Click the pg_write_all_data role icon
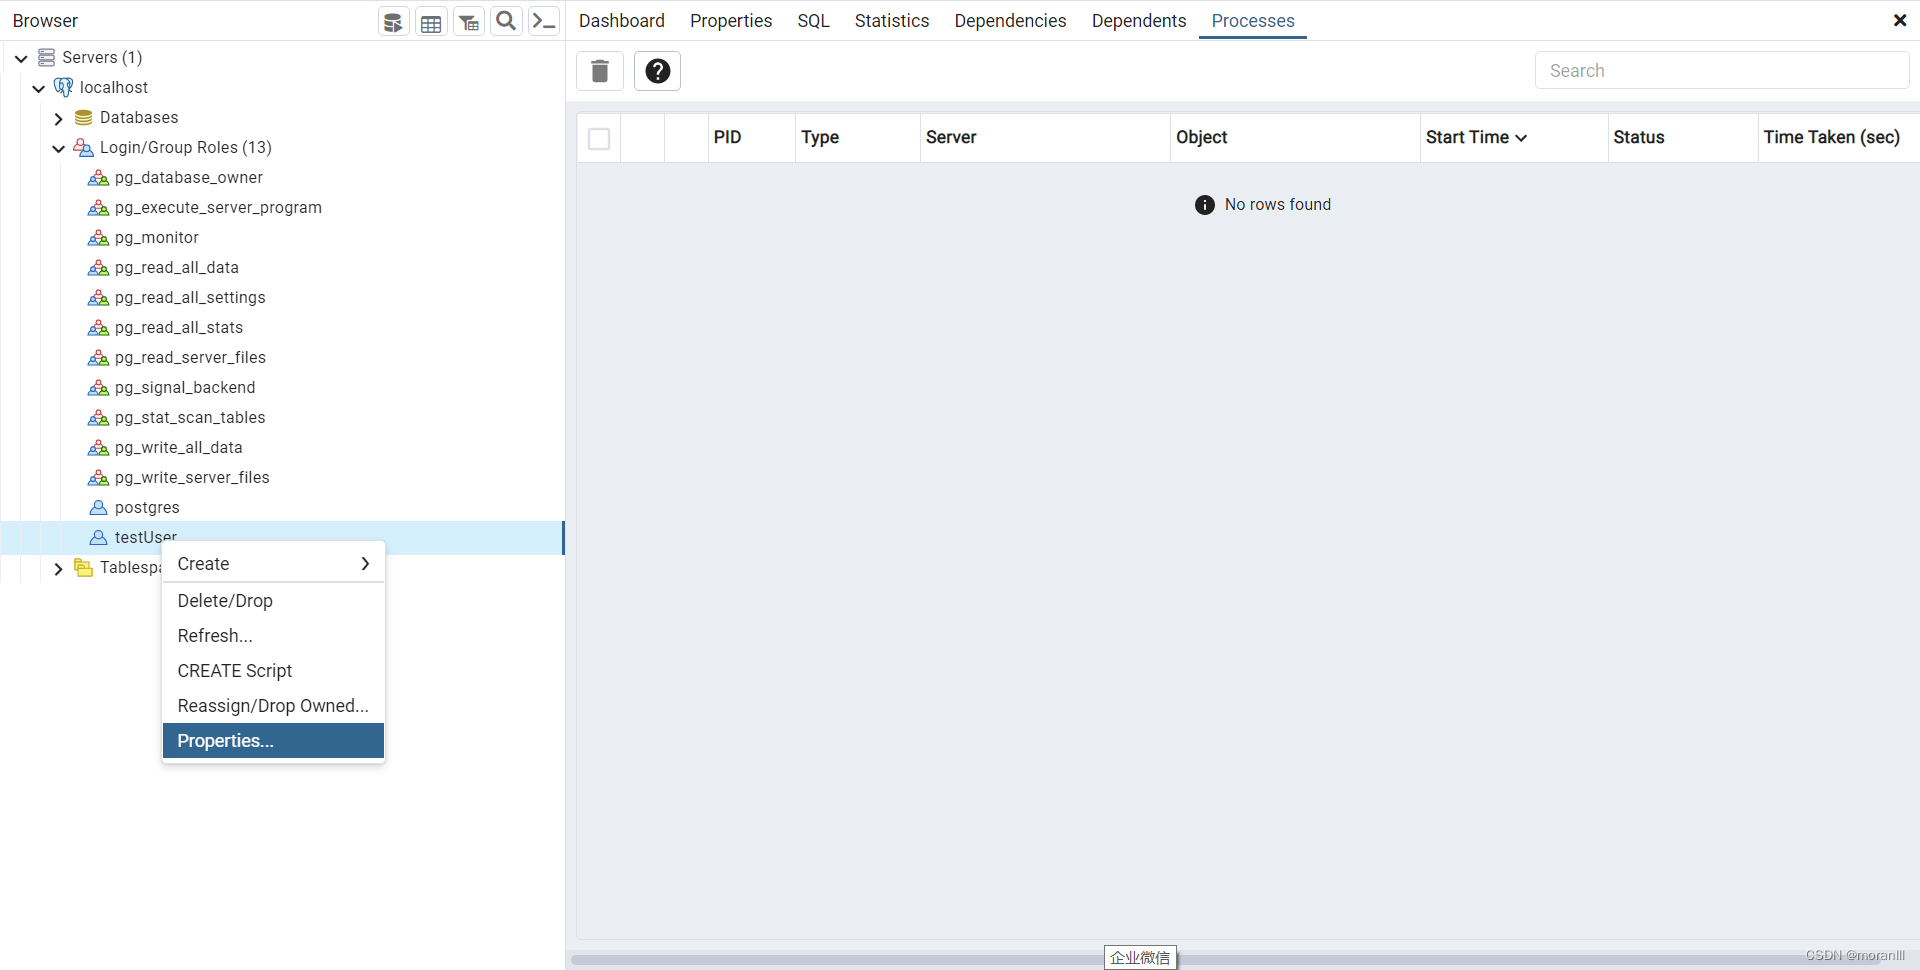Viewport: 1920px width, 970px height. (98, 447)
